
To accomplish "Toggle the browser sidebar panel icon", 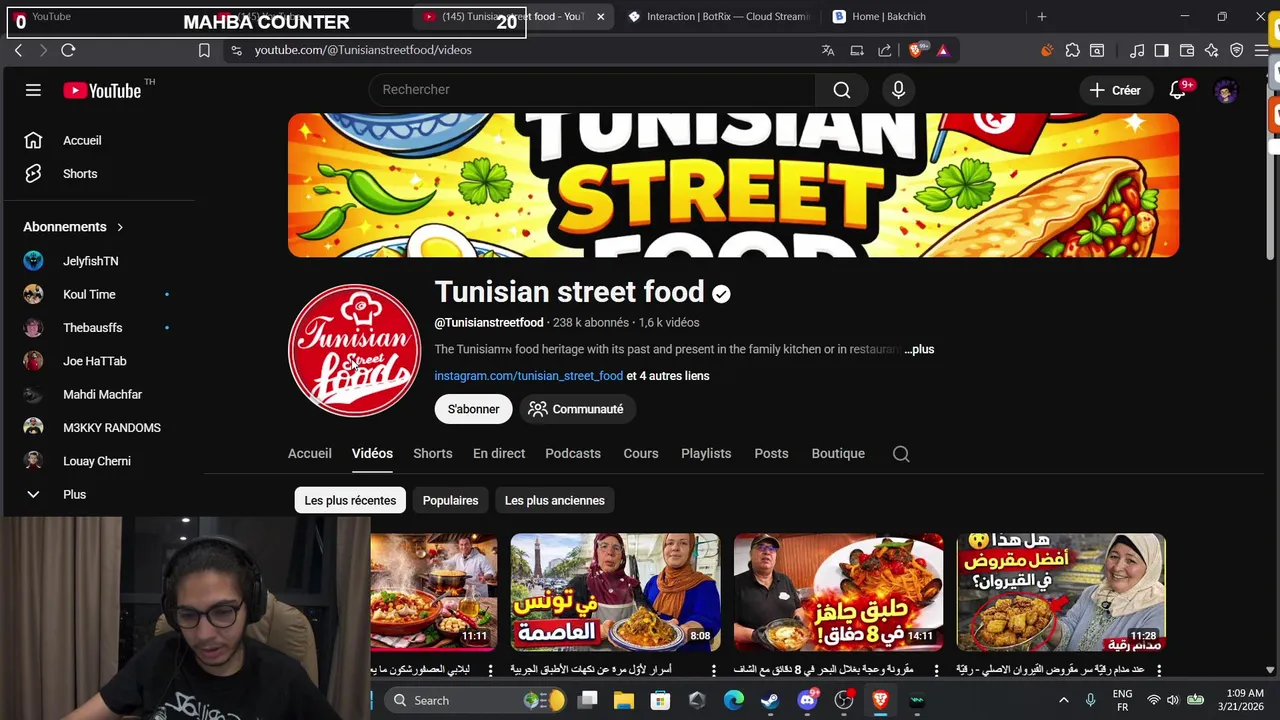I will 1161,50.
